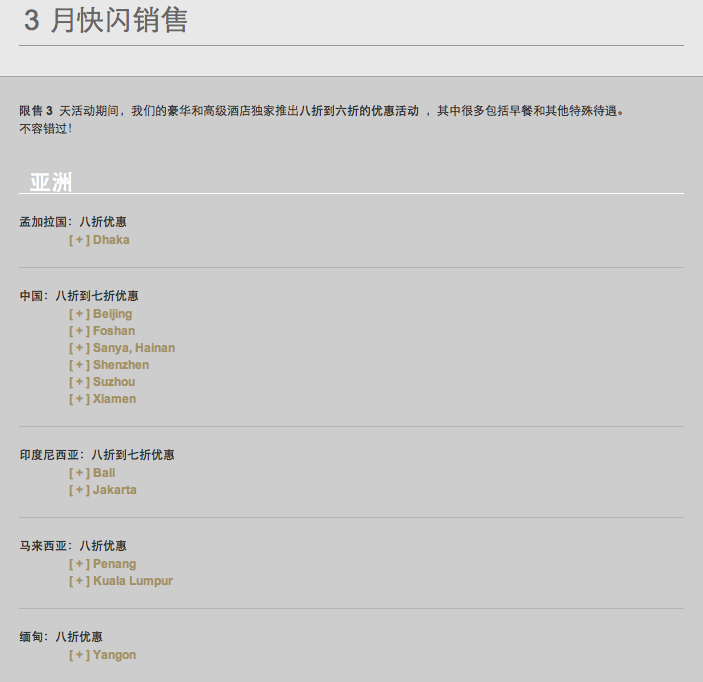Image resolution: width=703 pixels, height=682 pixels.
Task: Expand the [+] next to Xiamen
Action: point(79,399)
